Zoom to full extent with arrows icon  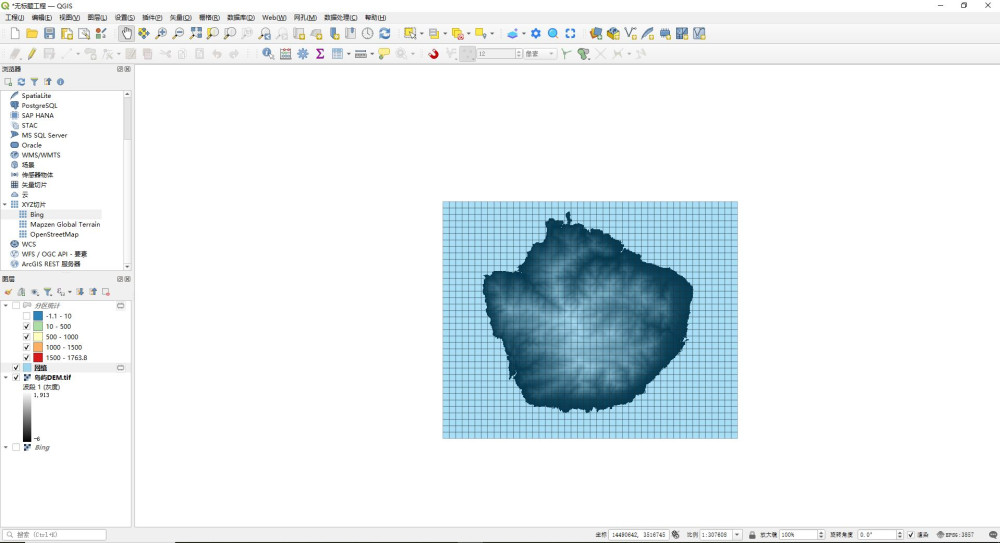click(x=195, y=34)
